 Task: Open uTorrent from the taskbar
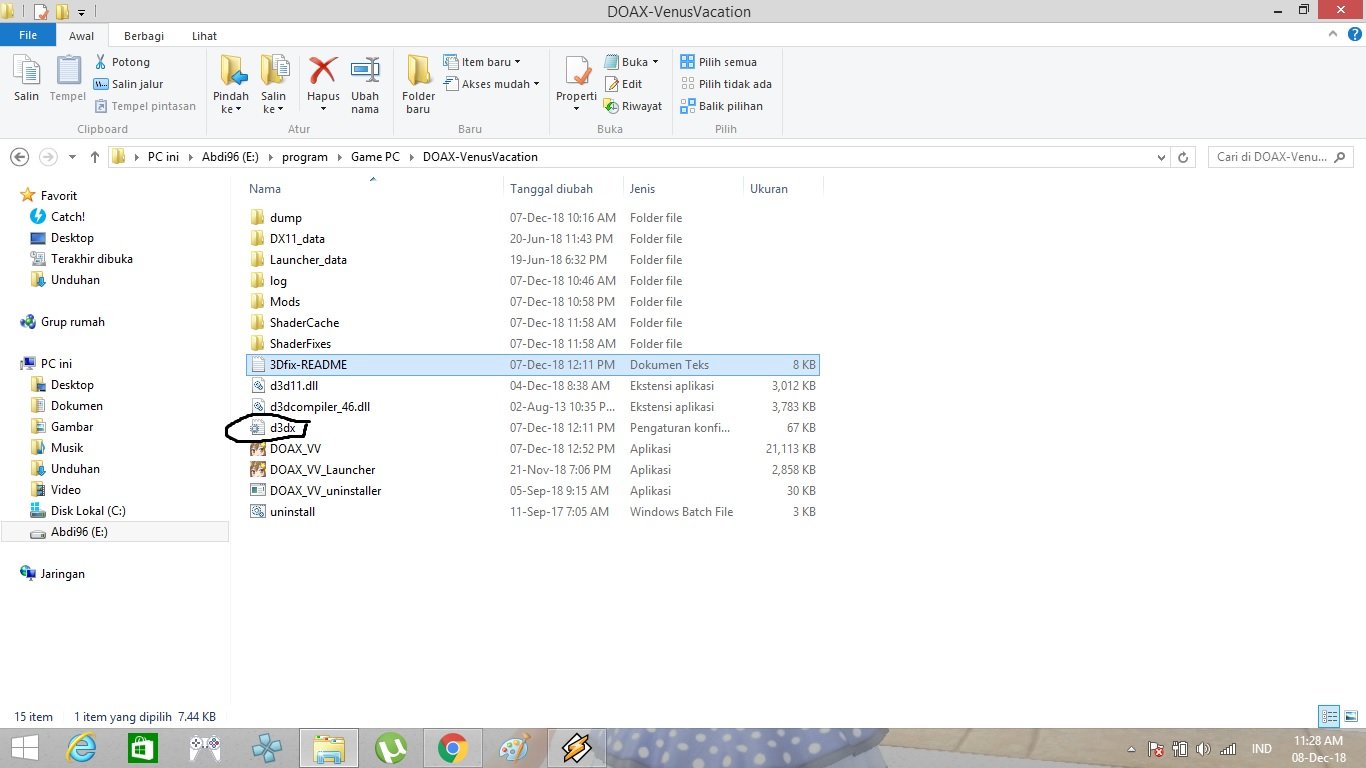click(x=391, y=748)
